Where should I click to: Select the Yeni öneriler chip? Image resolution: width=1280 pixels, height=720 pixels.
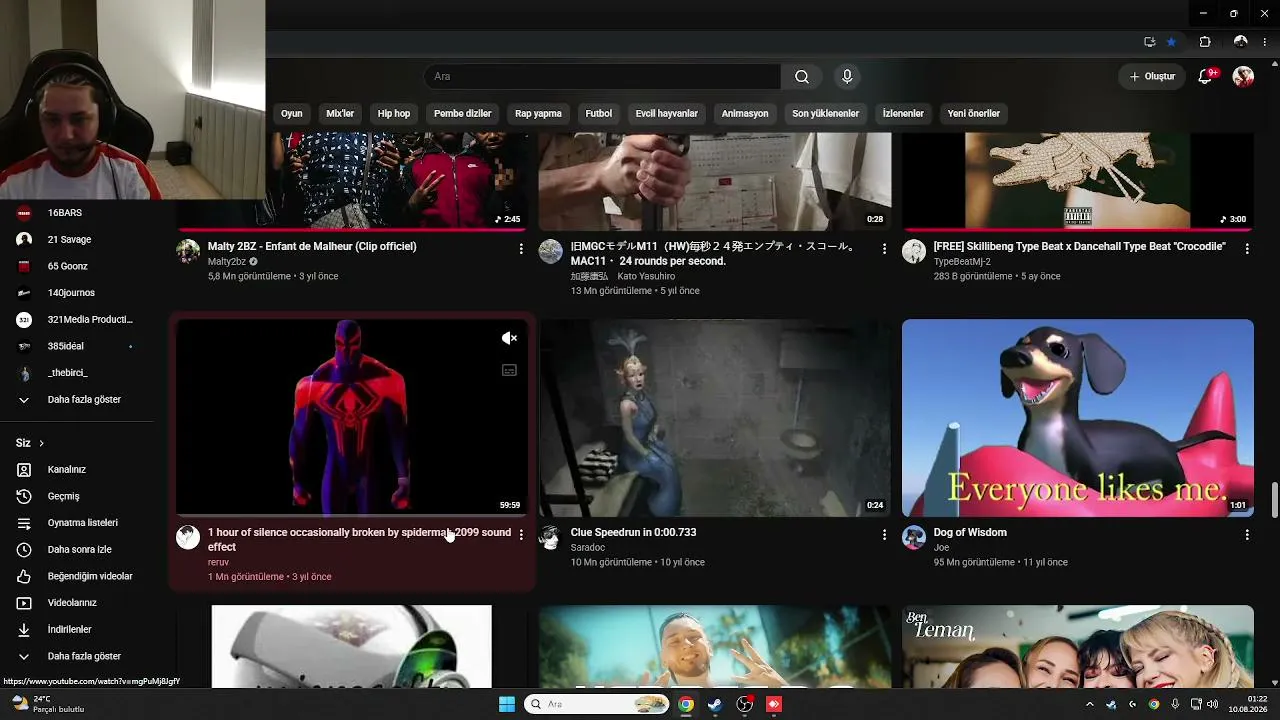(x=974, y=114)
